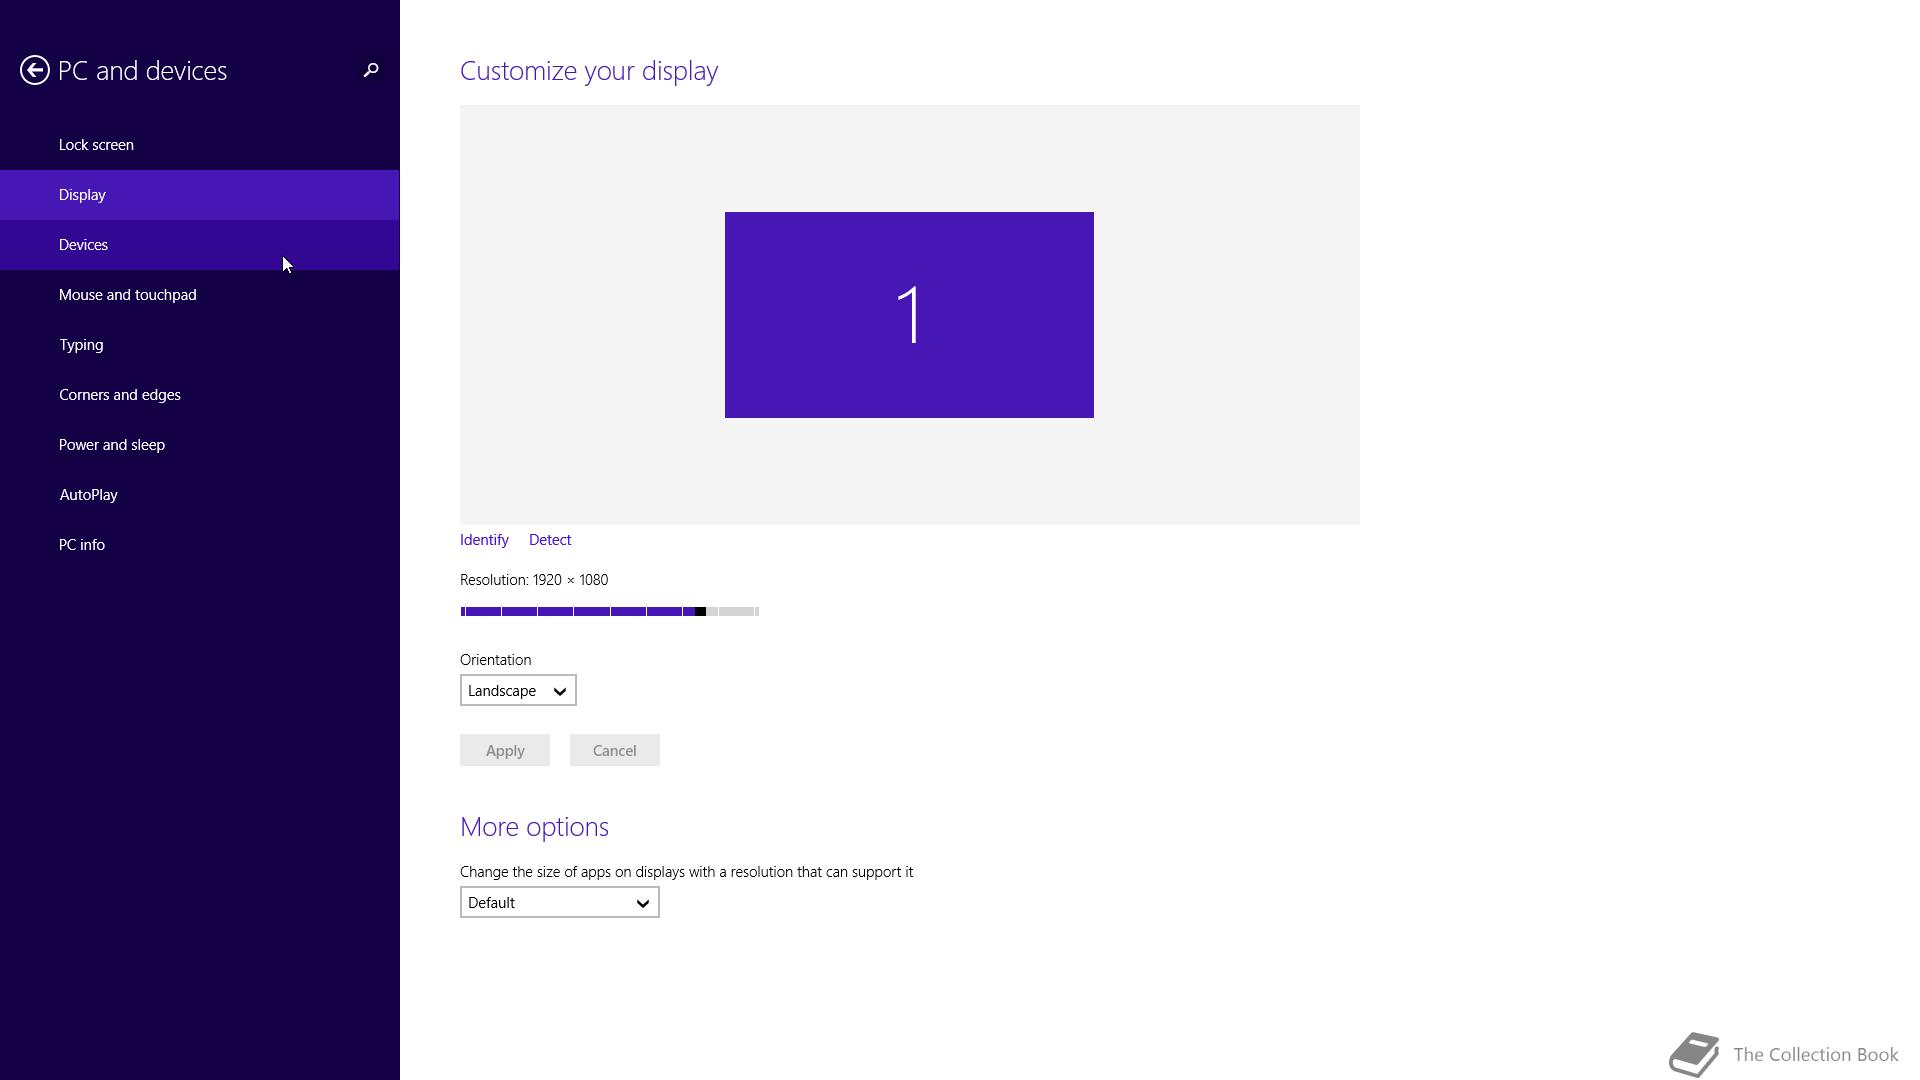Click the 'PC and devices' heading text
The image size is (1920, 1080).
(143, 71)
